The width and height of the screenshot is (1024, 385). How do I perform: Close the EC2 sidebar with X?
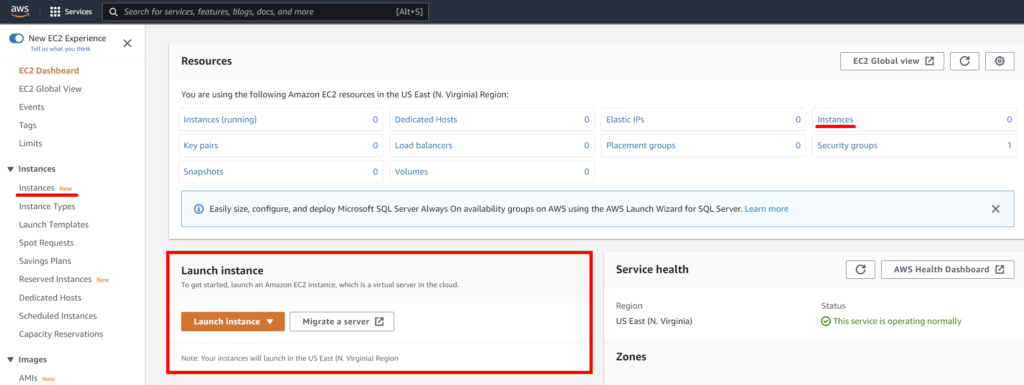tap(127, 43)
